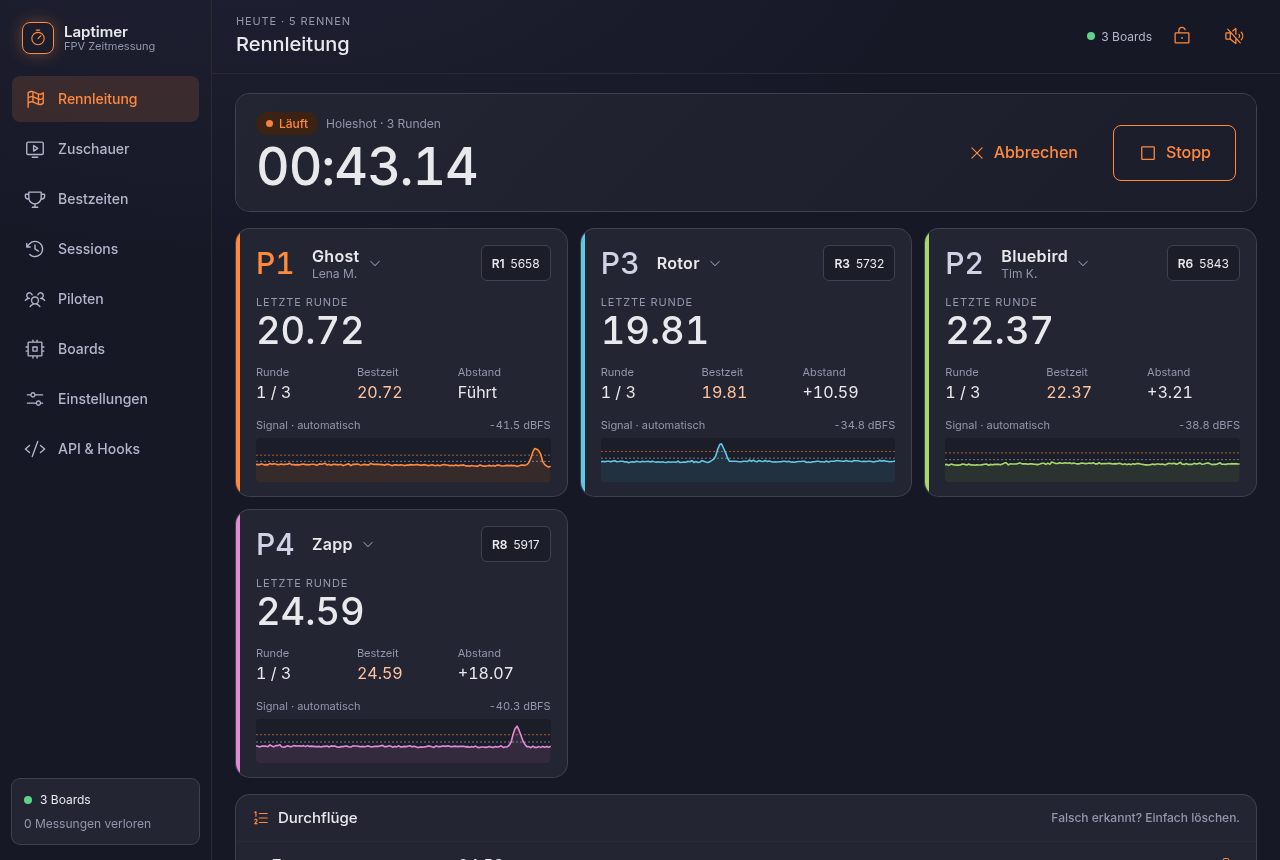Screen dimensions: 1280x860
Task: Select the R6 5843 channel badge
Action: click(x=1203, y=263)
